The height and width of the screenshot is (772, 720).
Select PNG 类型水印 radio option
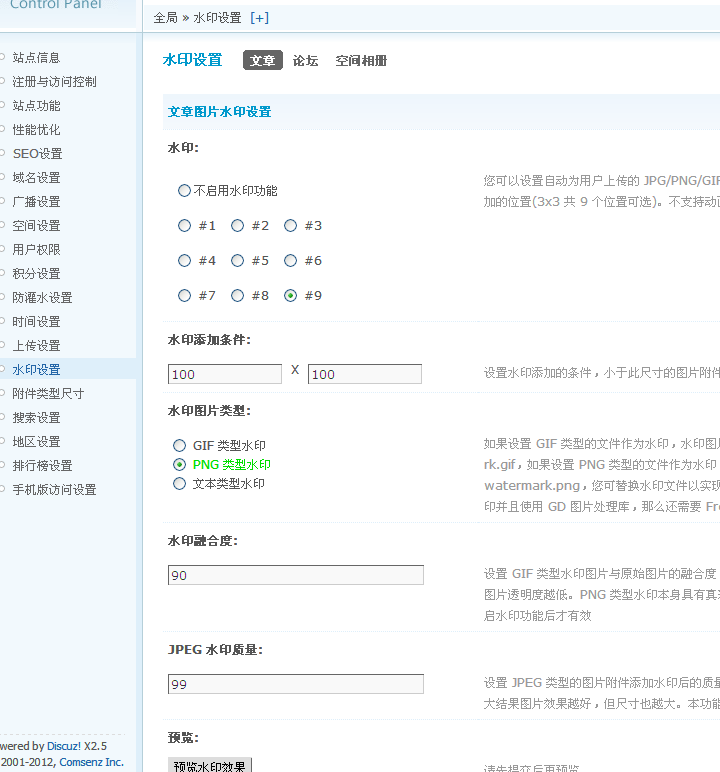coord(179,464)
